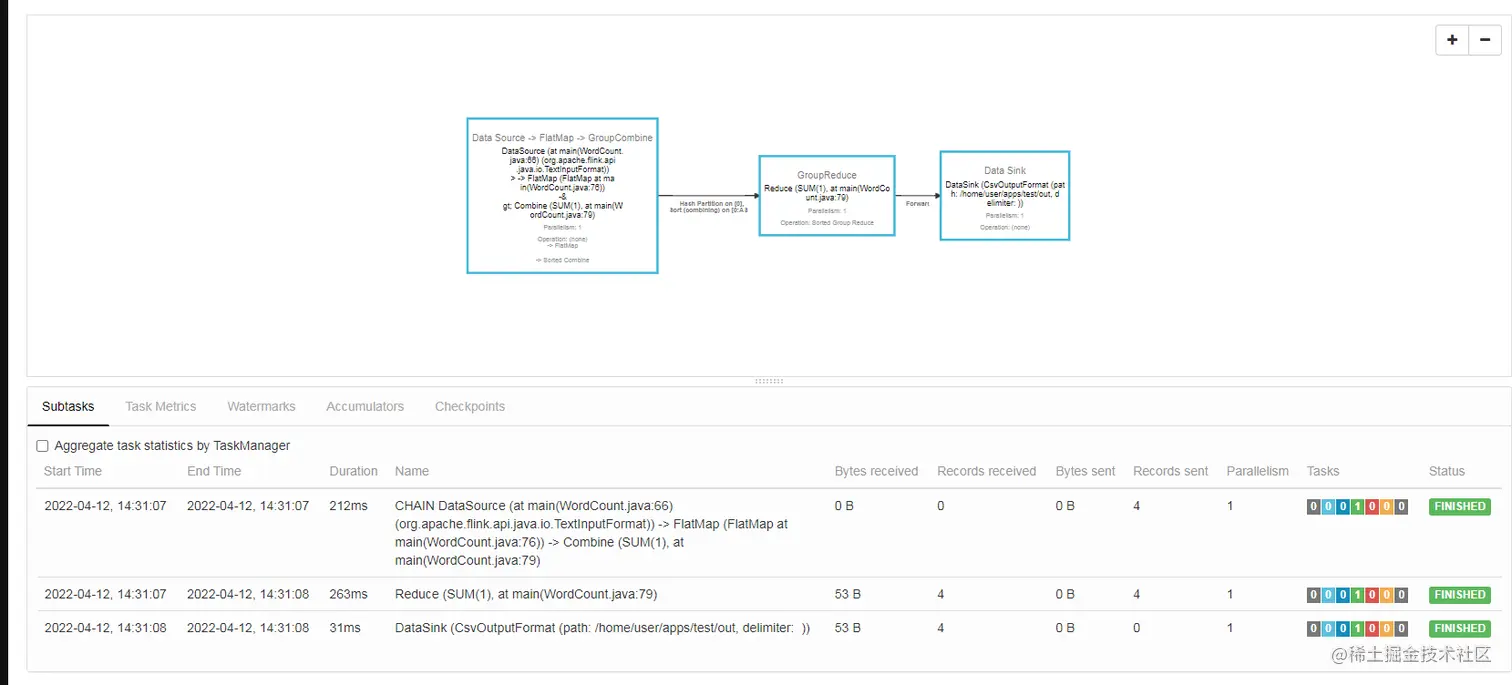Click the Tasks column header
This screenshot has height=685, width=1512.
click(x=1322, y=471)
